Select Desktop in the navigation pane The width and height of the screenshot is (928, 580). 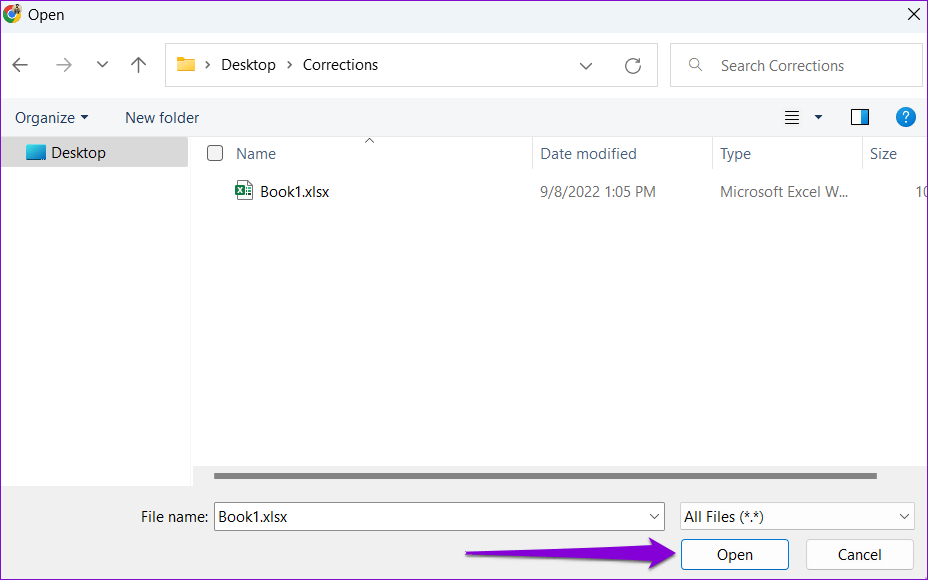point(78,153)
